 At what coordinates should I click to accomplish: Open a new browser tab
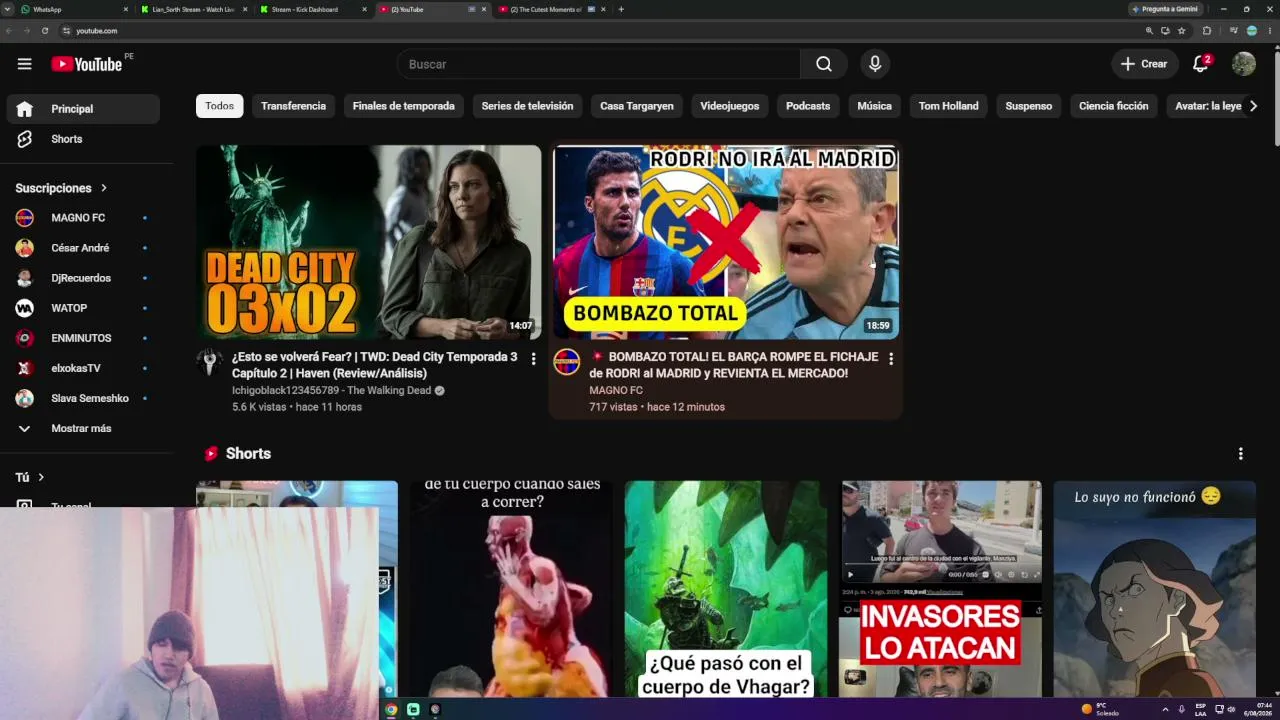[x=621, y=9]
